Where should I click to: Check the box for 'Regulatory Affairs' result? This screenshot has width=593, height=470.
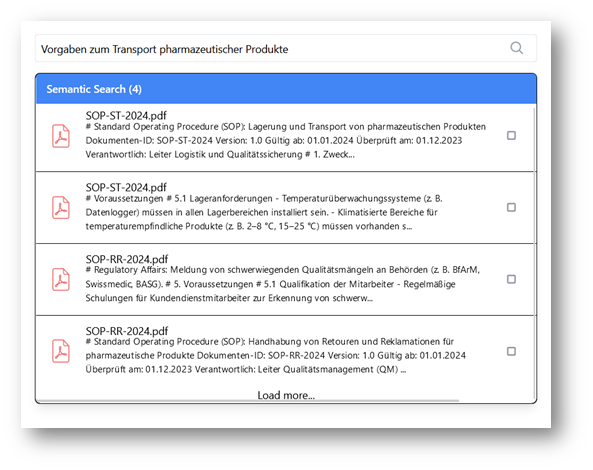[511, 279]
